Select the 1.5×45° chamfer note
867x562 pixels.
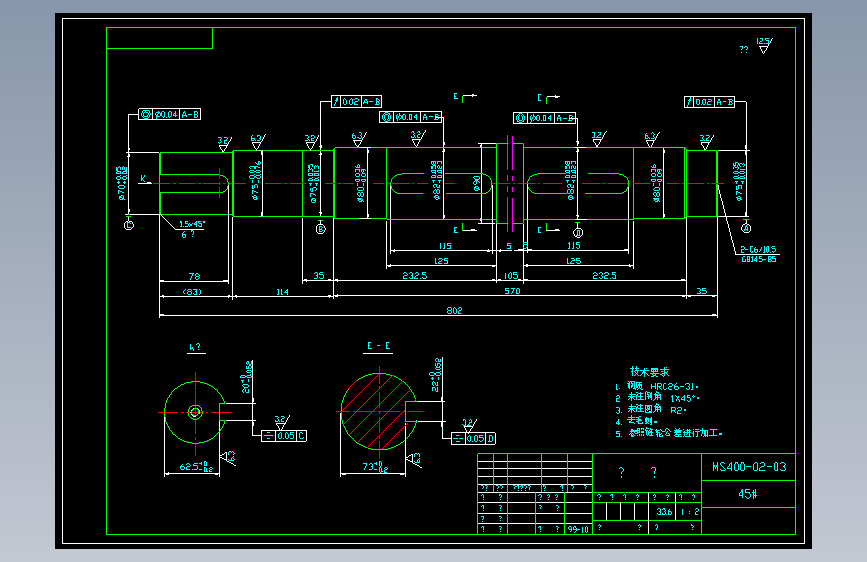[192, 224]
